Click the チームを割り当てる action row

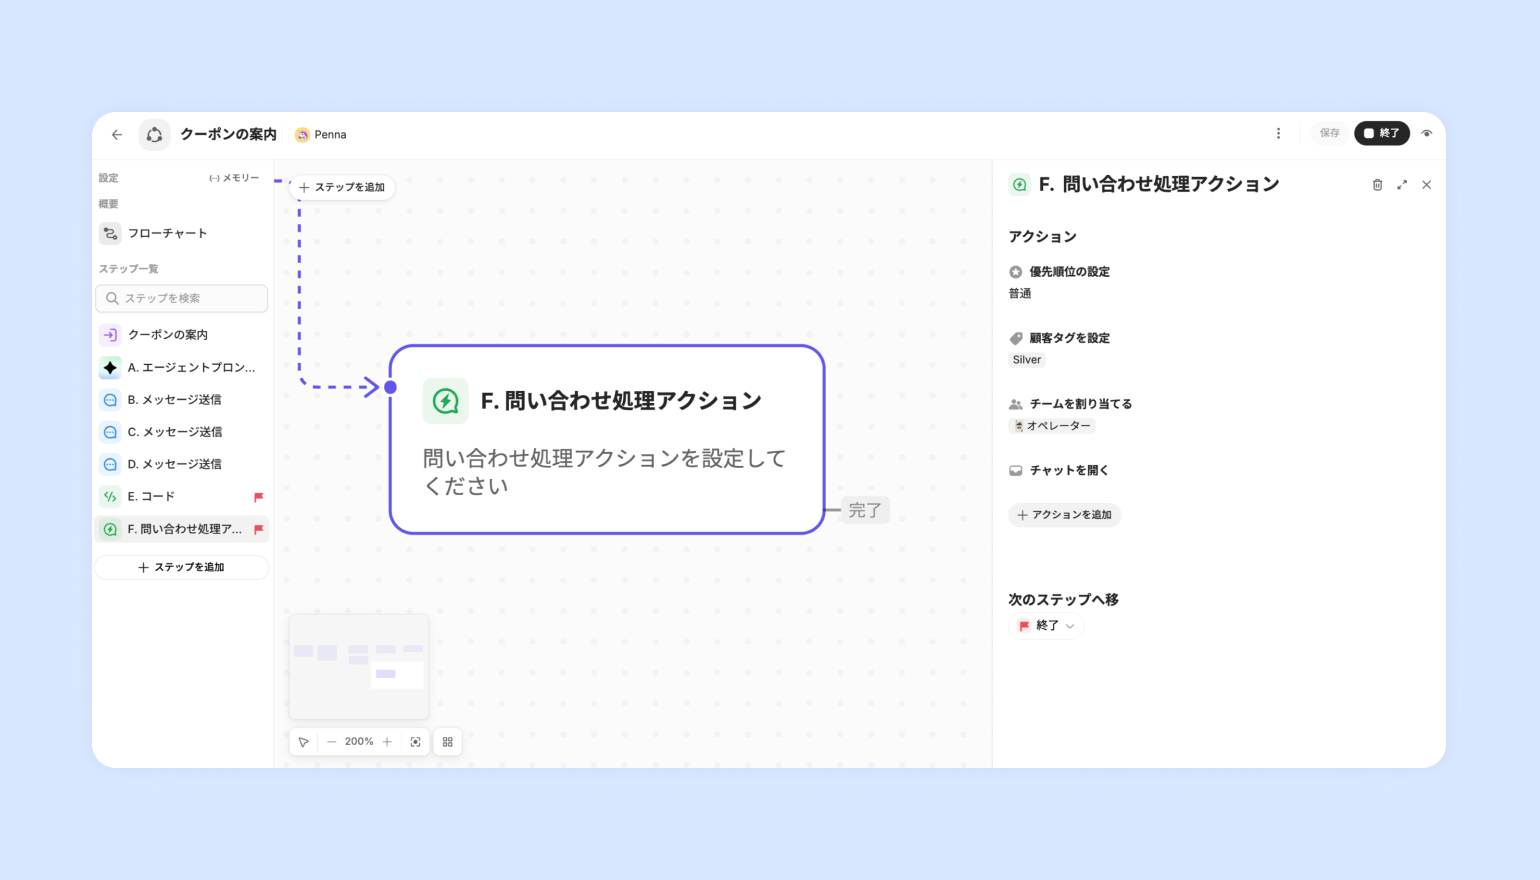click(1071, 404)
